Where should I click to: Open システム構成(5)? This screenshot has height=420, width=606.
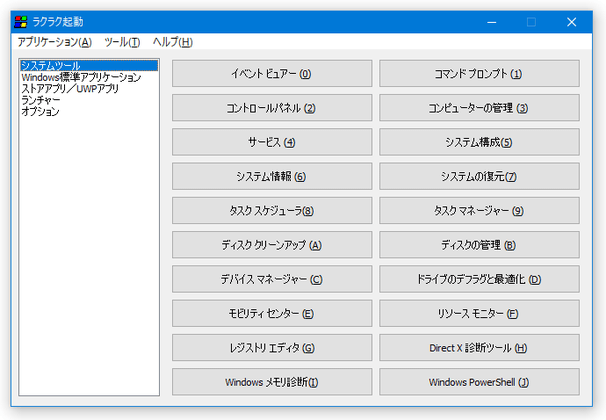[479, 142]
